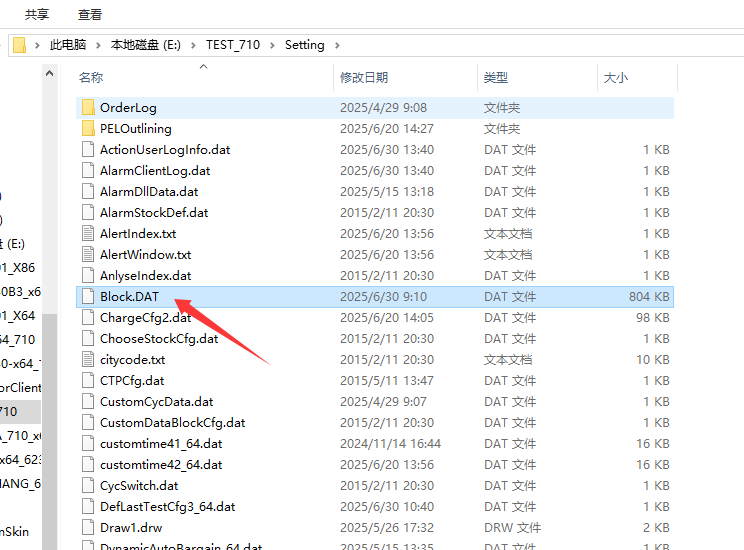Open the (E:) drive in navigation pane
This screenshot has height=550, width=744.
point(12,244)
